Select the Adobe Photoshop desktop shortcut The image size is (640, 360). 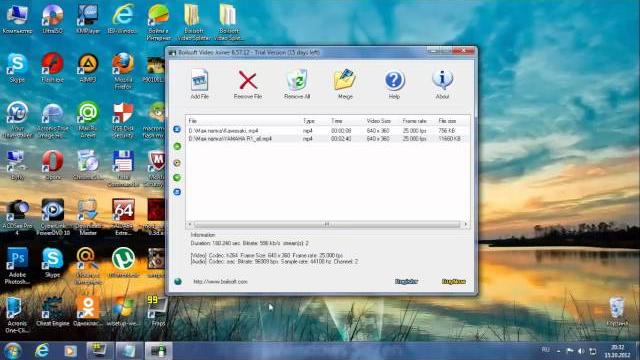(x=17, y=265)
